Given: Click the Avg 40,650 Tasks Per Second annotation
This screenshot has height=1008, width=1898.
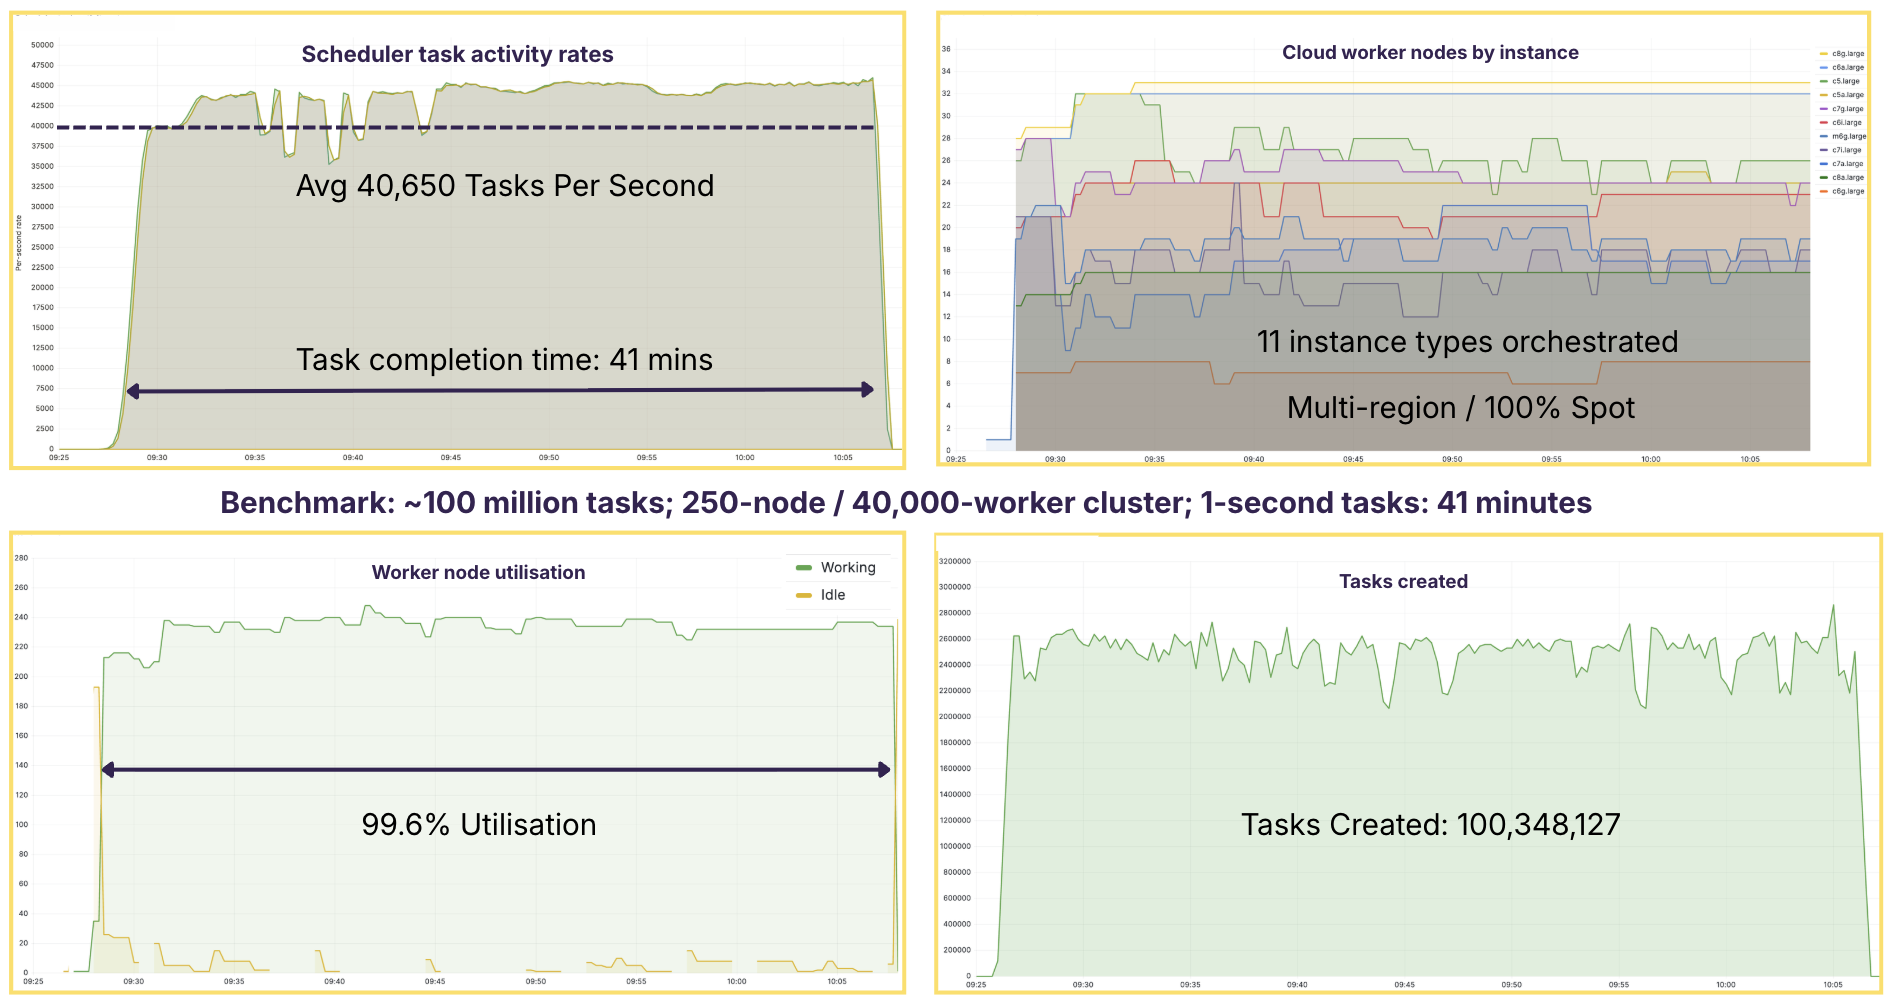Looking at the screenshot, I should pyautogui.click(x=505, y=186).
